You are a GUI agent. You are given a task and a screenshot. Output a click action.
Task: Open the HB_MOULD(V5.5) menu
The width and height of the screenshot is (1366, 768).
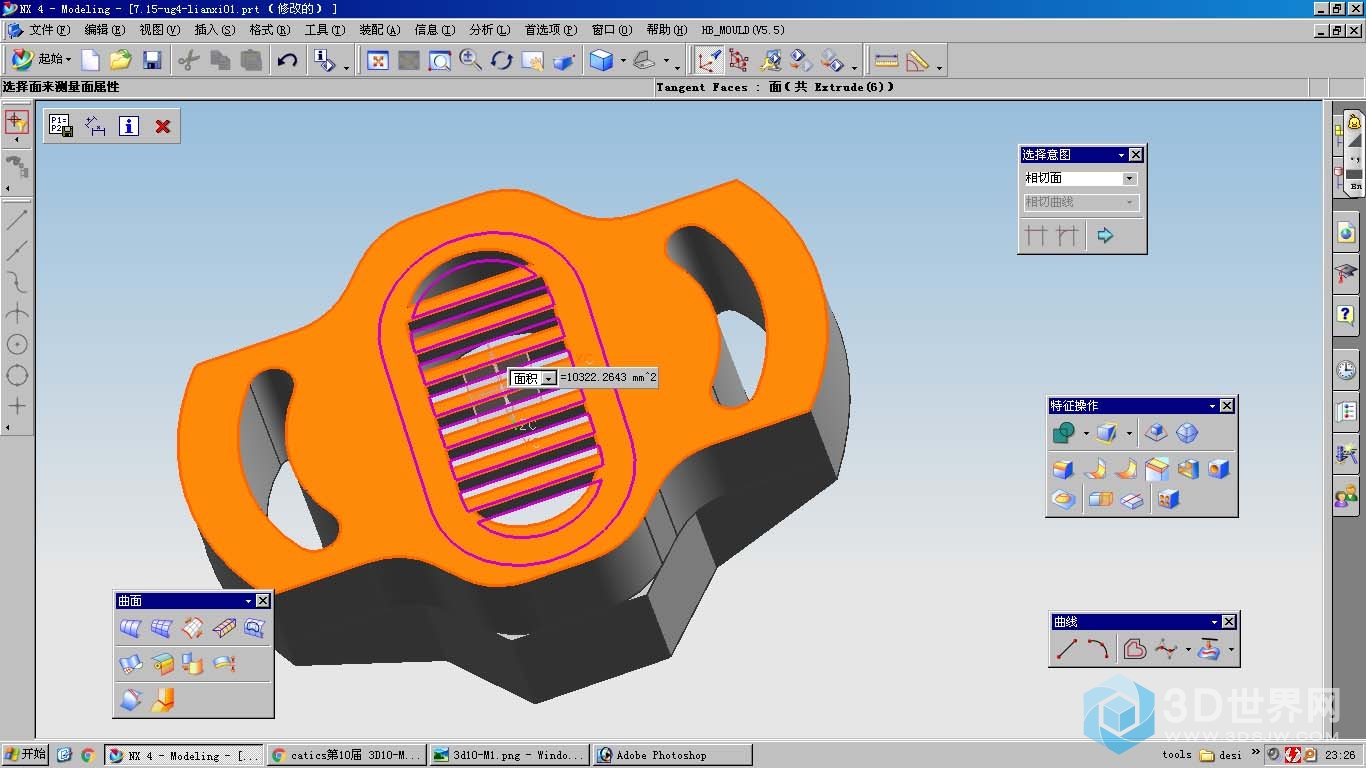coord(743,30)
